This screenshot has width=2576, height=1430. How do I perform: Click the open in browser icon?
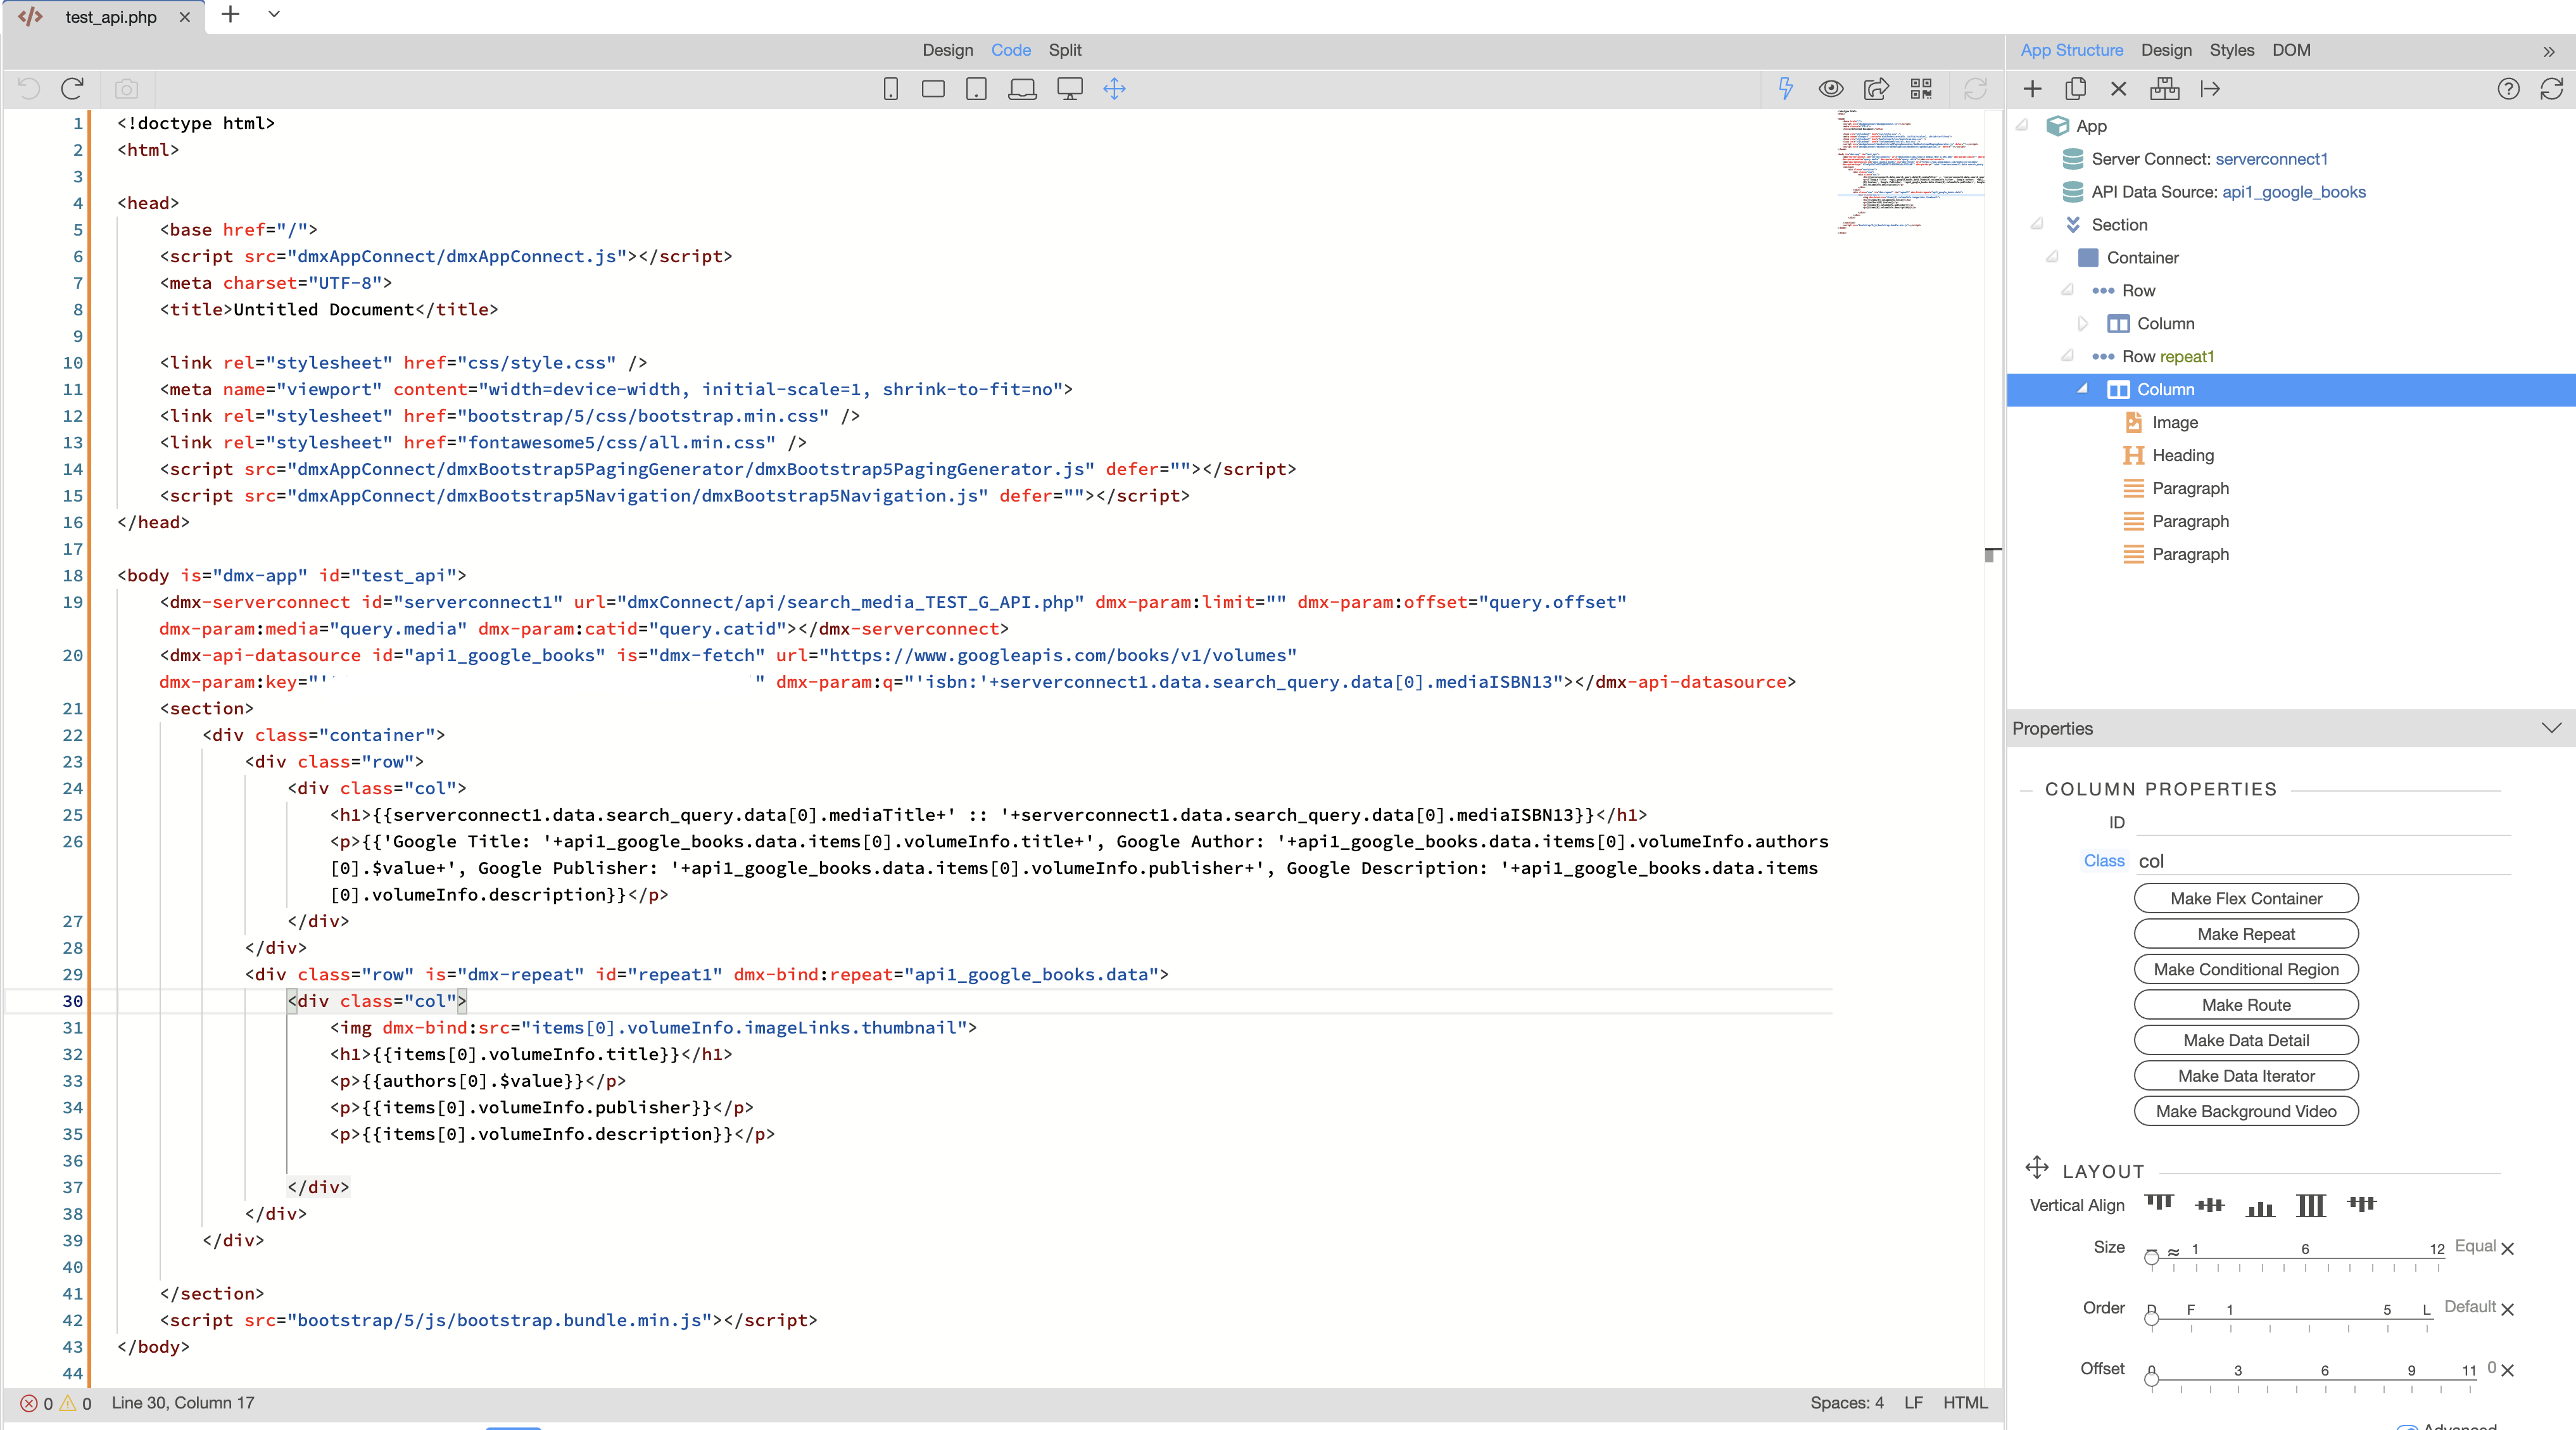(x=1876, y=89)
